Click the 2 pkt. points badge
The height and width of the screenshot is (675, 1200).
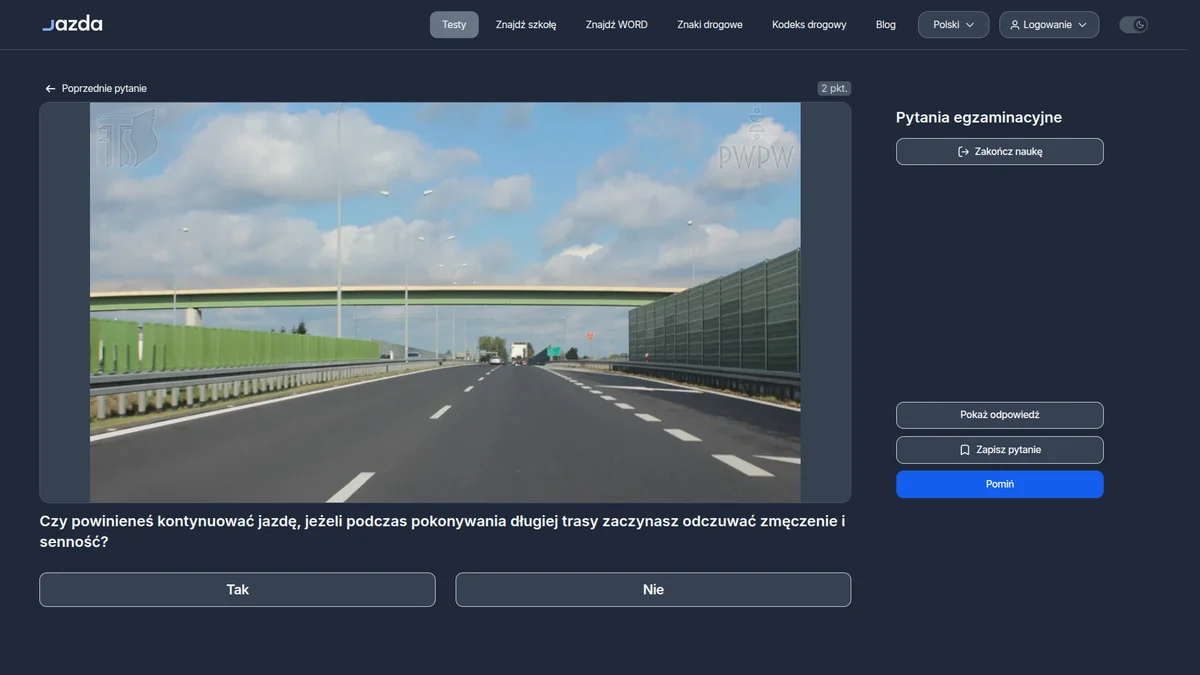pos(834,89)
